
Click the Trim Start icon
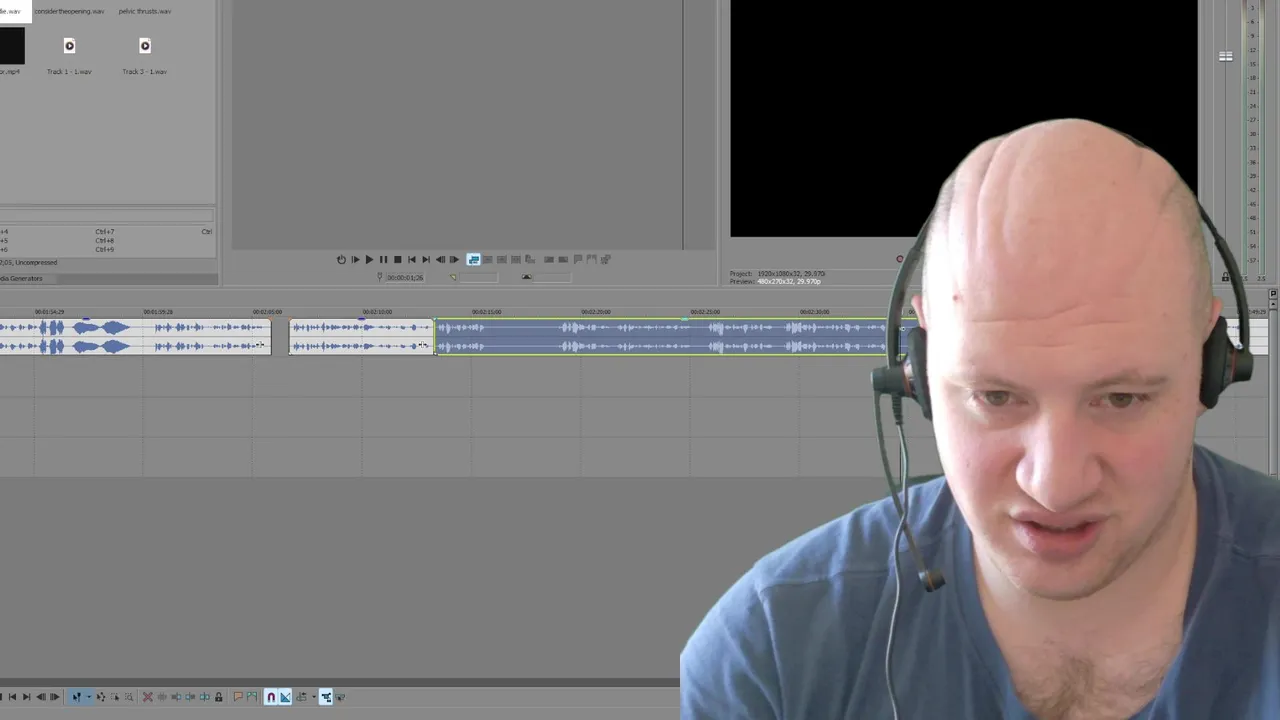click(176, 697)
